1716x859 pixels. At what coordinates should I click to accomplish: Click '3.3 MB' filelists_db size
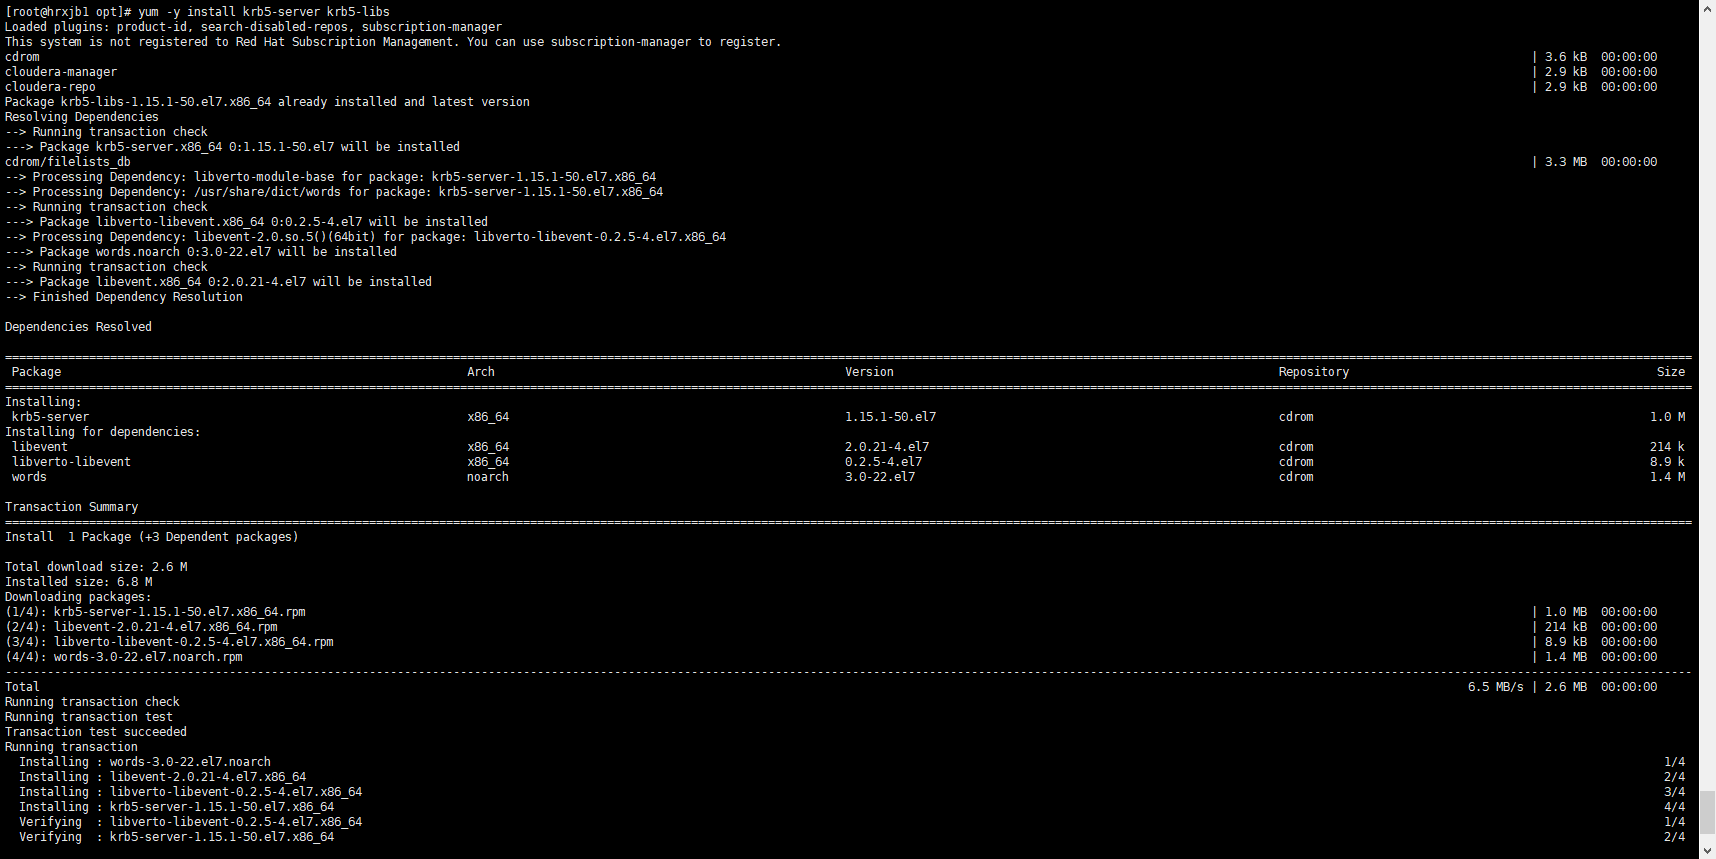(1566, 162)
